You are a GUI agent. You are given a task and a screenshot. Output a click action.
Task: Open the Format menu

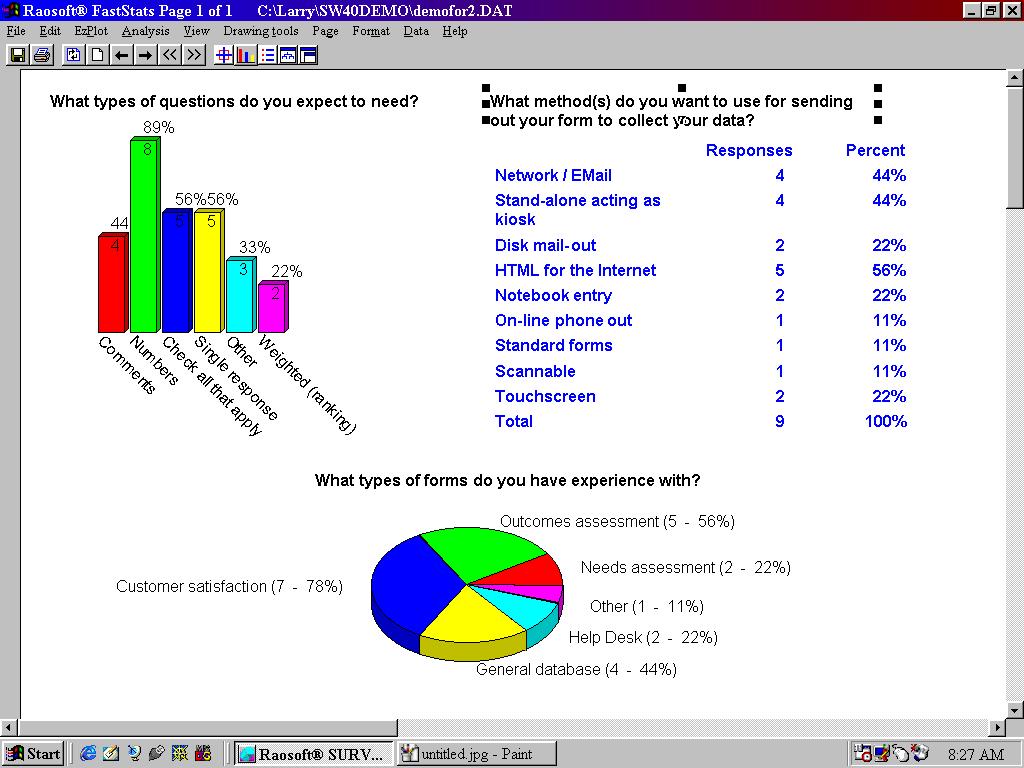[x=371, y=31]
